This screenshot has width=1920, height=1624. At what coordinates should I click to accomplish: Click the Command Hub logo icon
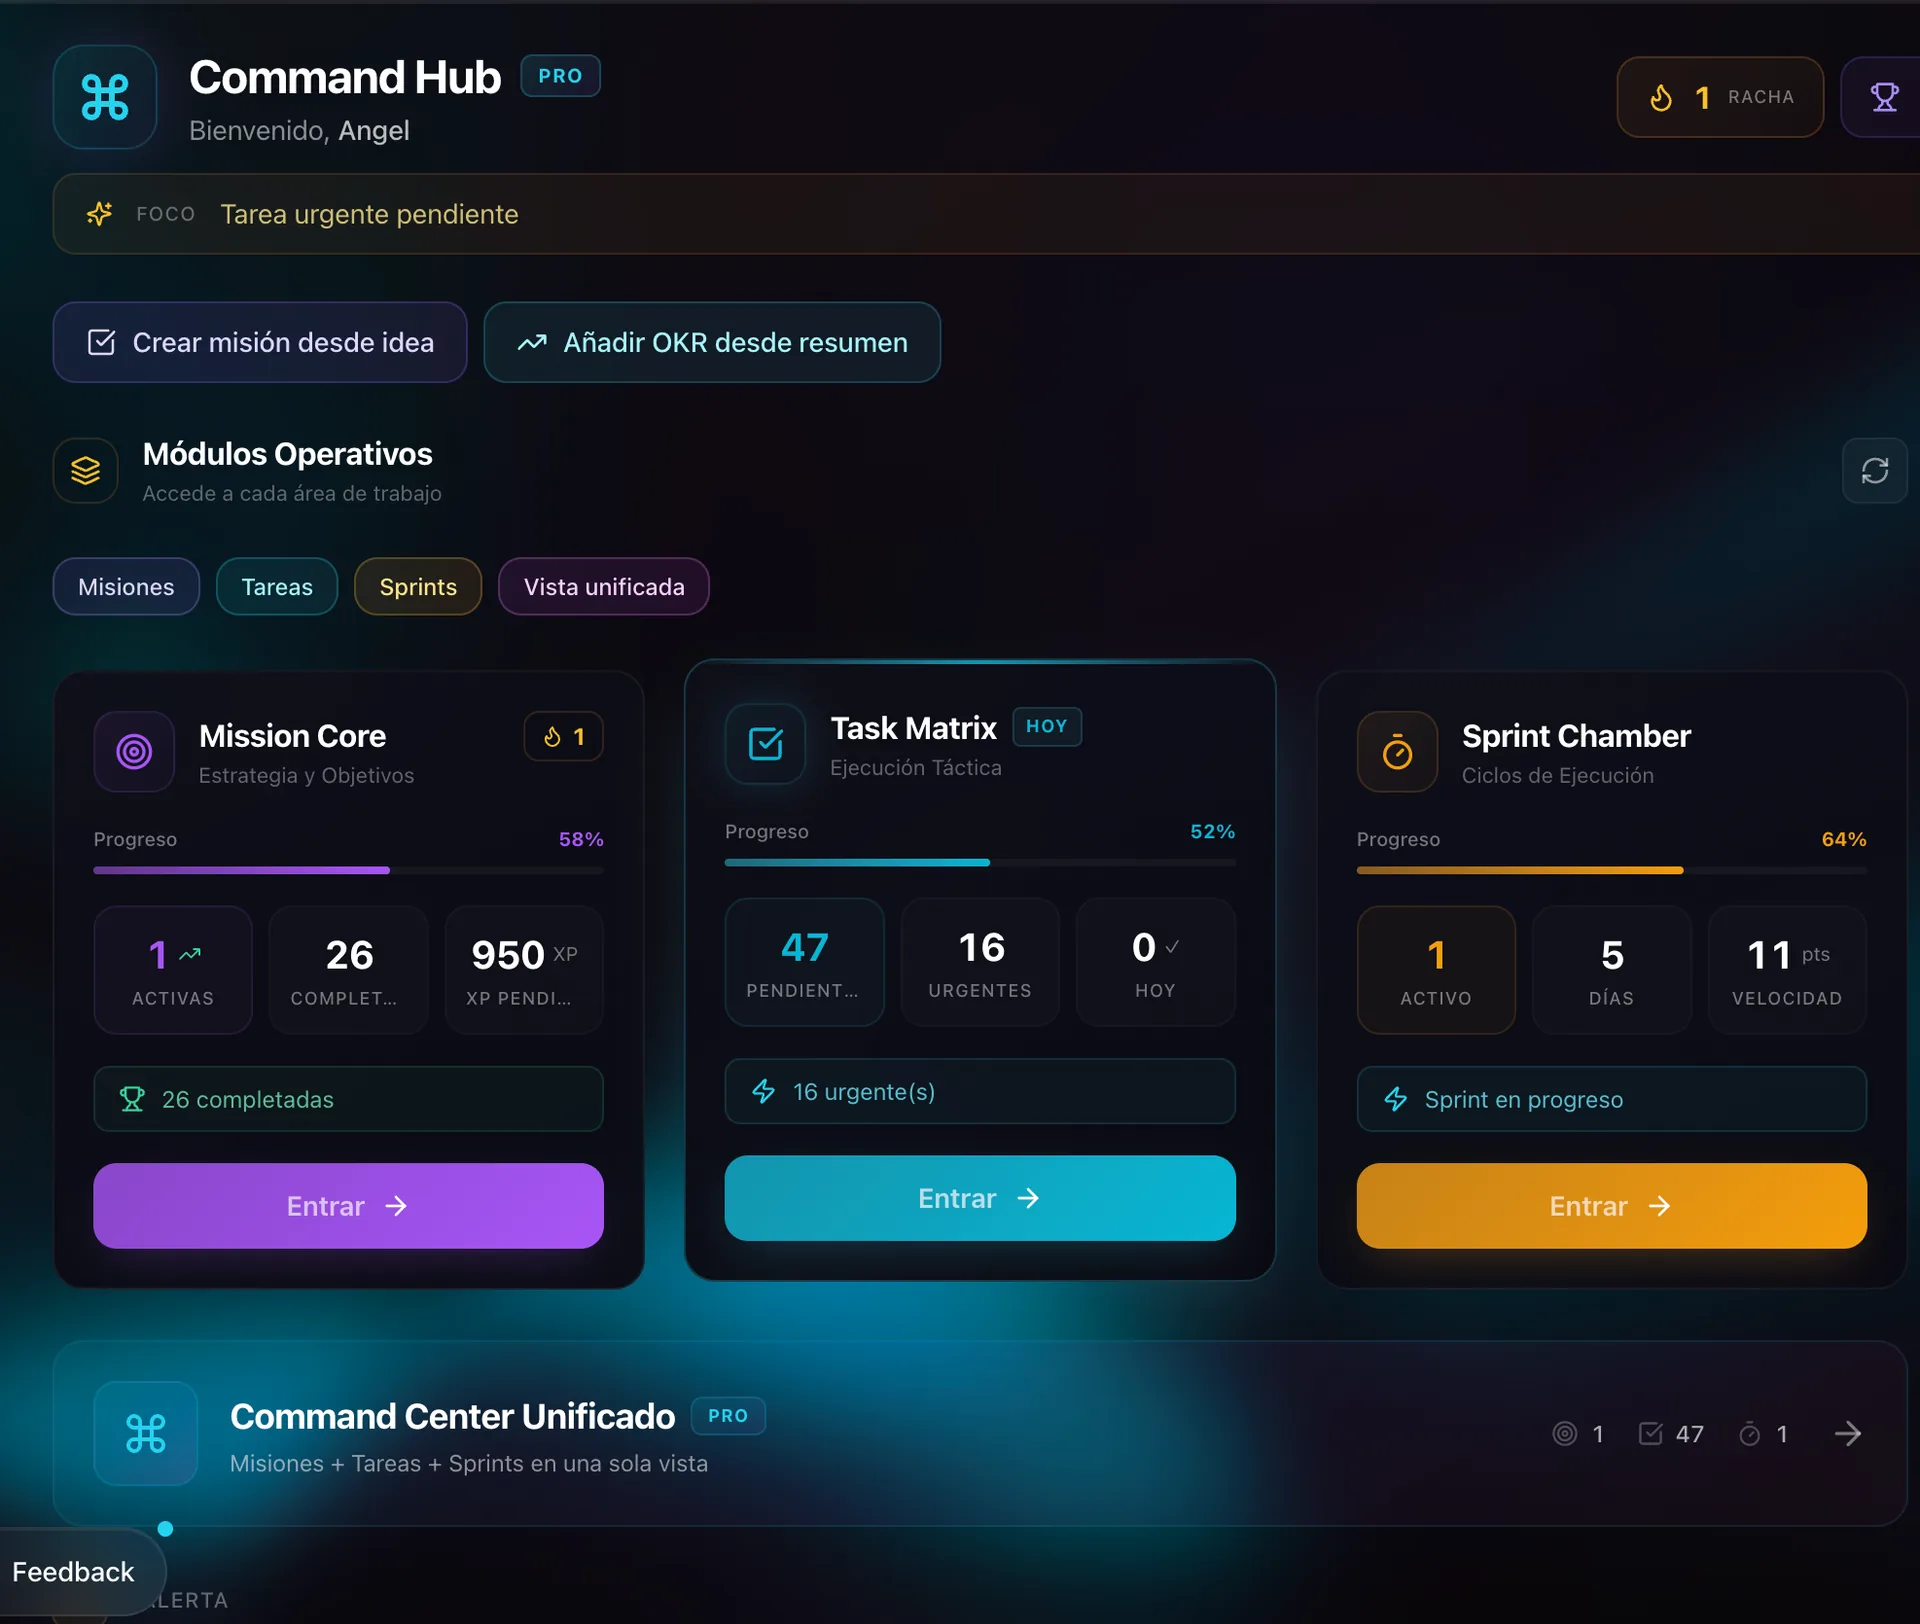tap(105, 97)
